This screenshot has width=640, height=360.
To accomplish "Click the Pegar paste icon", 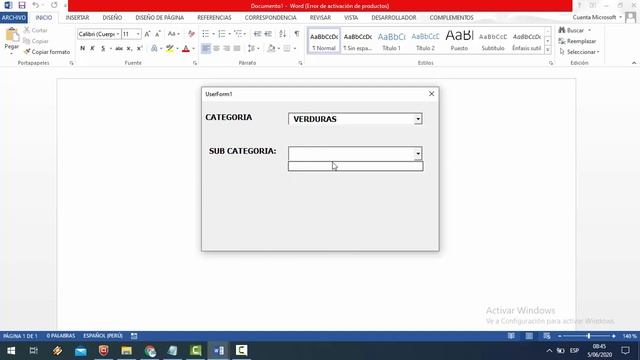I will [12, 36].
